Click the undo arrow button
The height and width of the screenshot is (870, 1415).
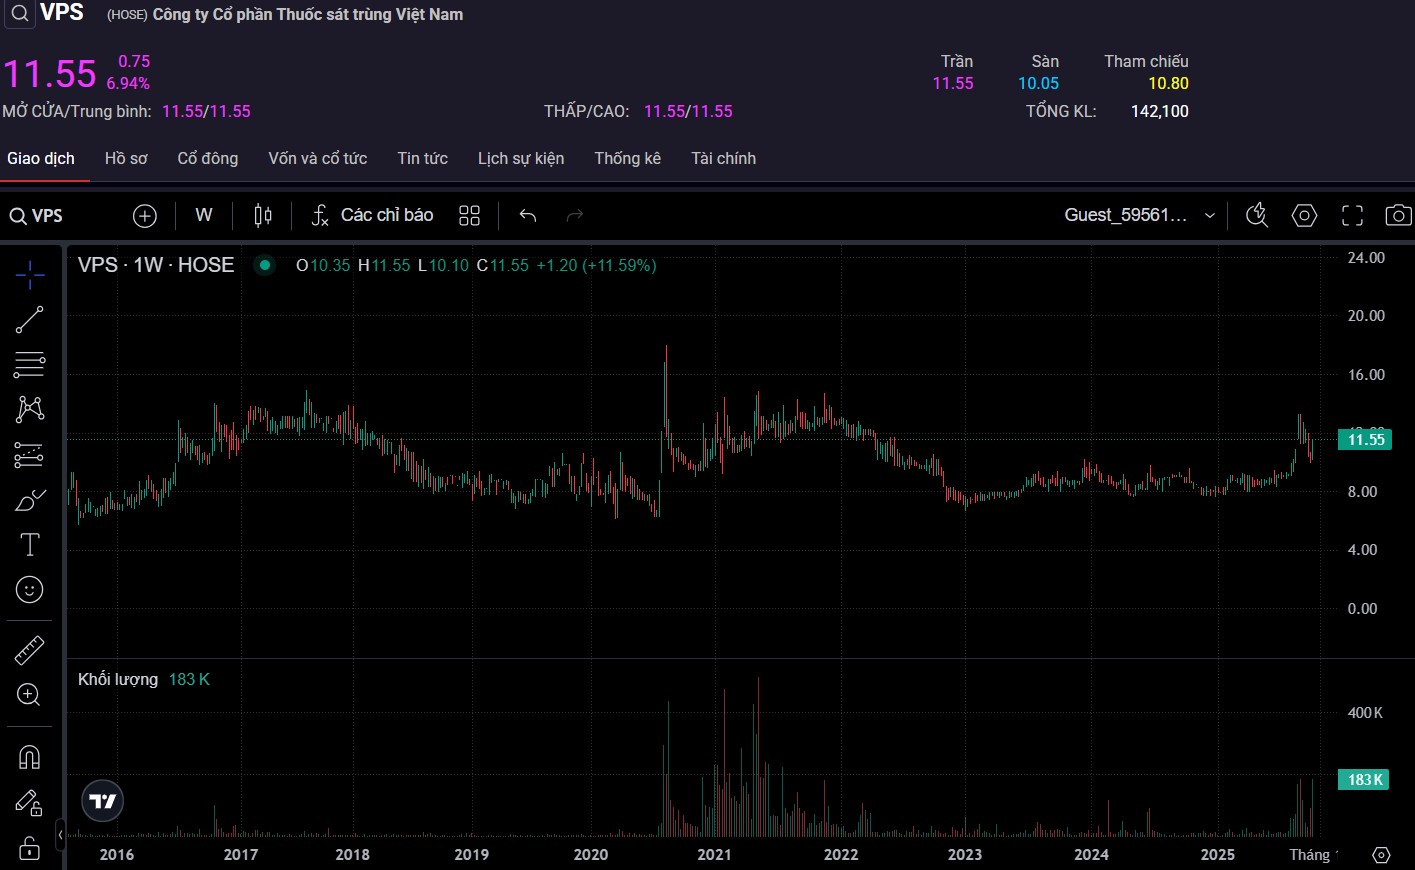528,215
